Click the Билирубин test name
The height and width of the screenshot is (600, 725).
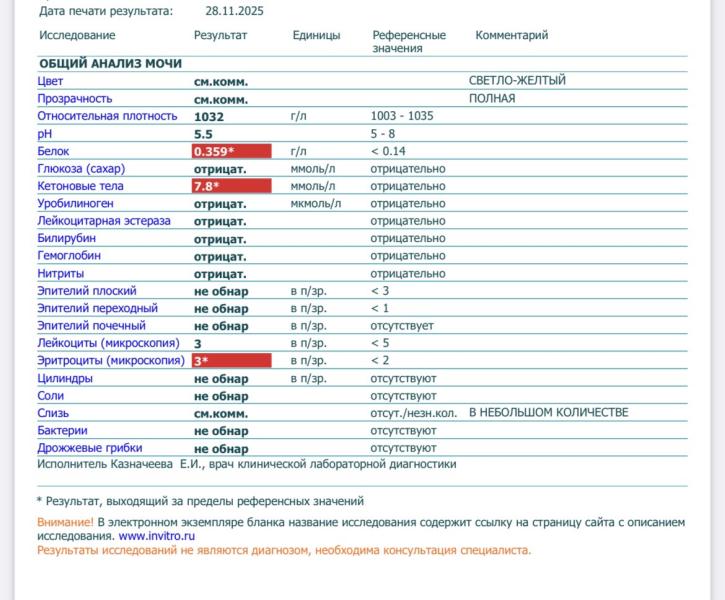pos(67,238)
